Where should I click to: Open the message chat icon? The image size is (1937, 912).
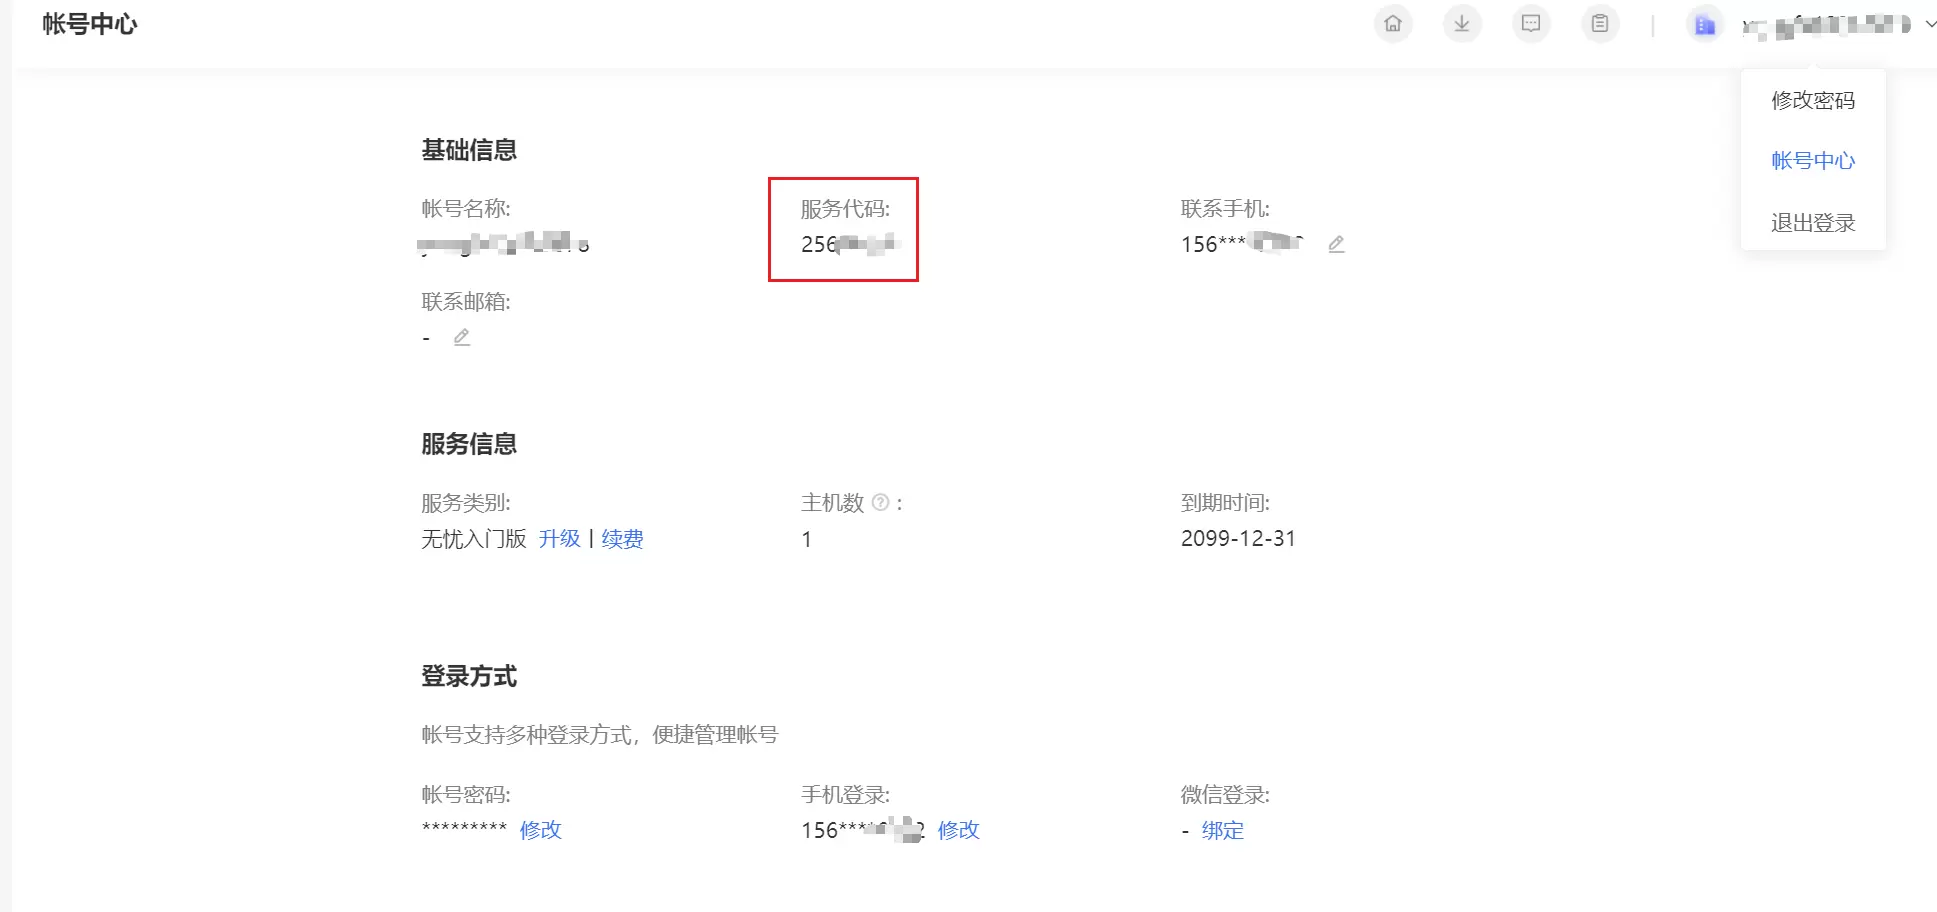click(1531, 24)
